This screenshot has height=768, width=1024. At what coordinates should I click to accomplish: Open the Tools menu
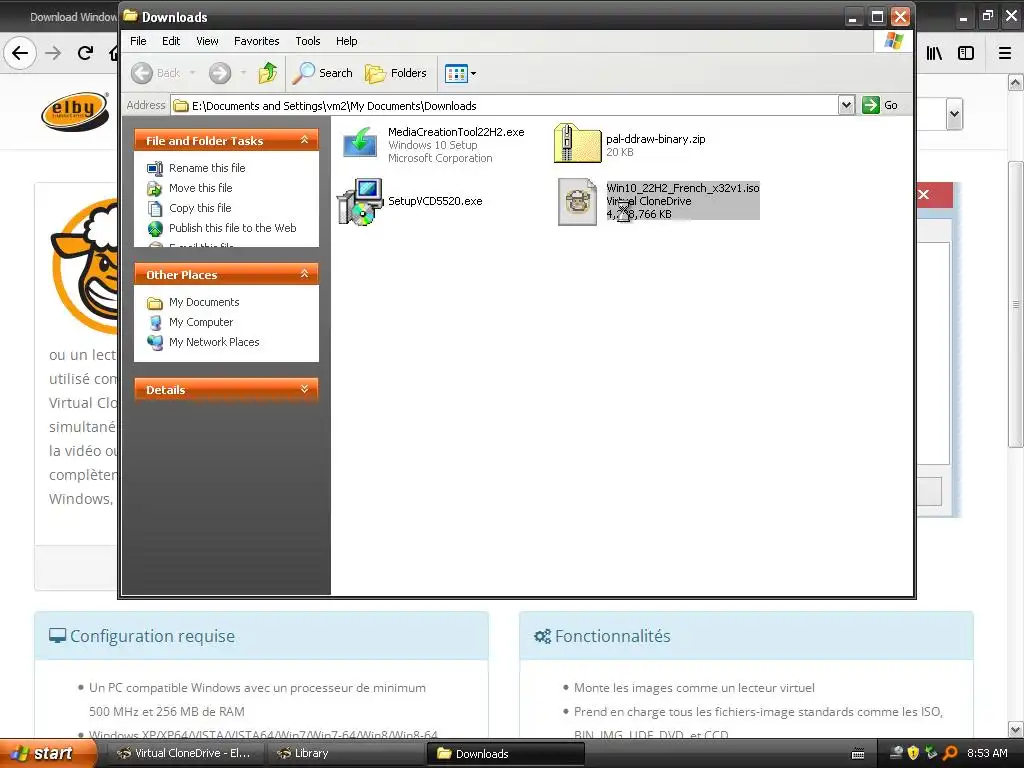point(308,41)
